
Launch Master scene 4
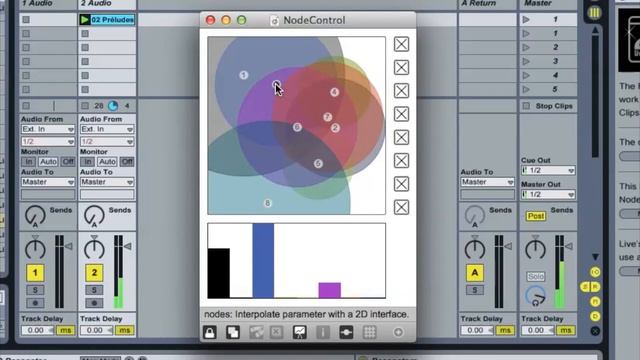[526, 76]
